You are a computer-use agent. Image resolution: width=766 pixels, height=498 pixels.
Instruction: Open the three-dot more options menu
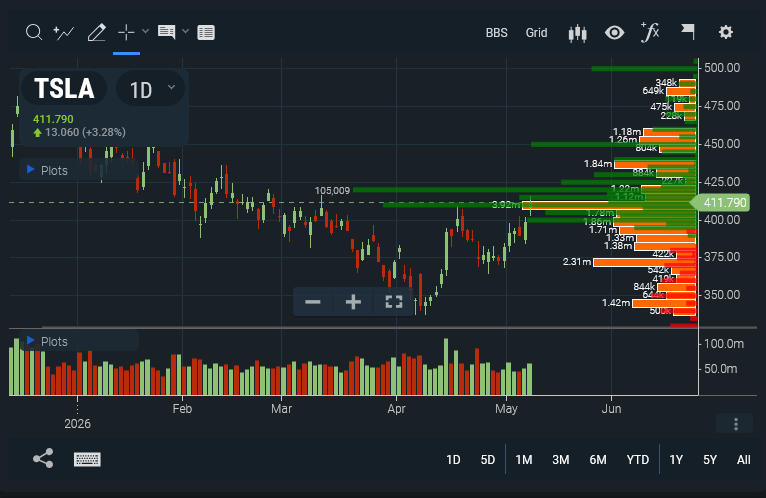tap(736, 424)
